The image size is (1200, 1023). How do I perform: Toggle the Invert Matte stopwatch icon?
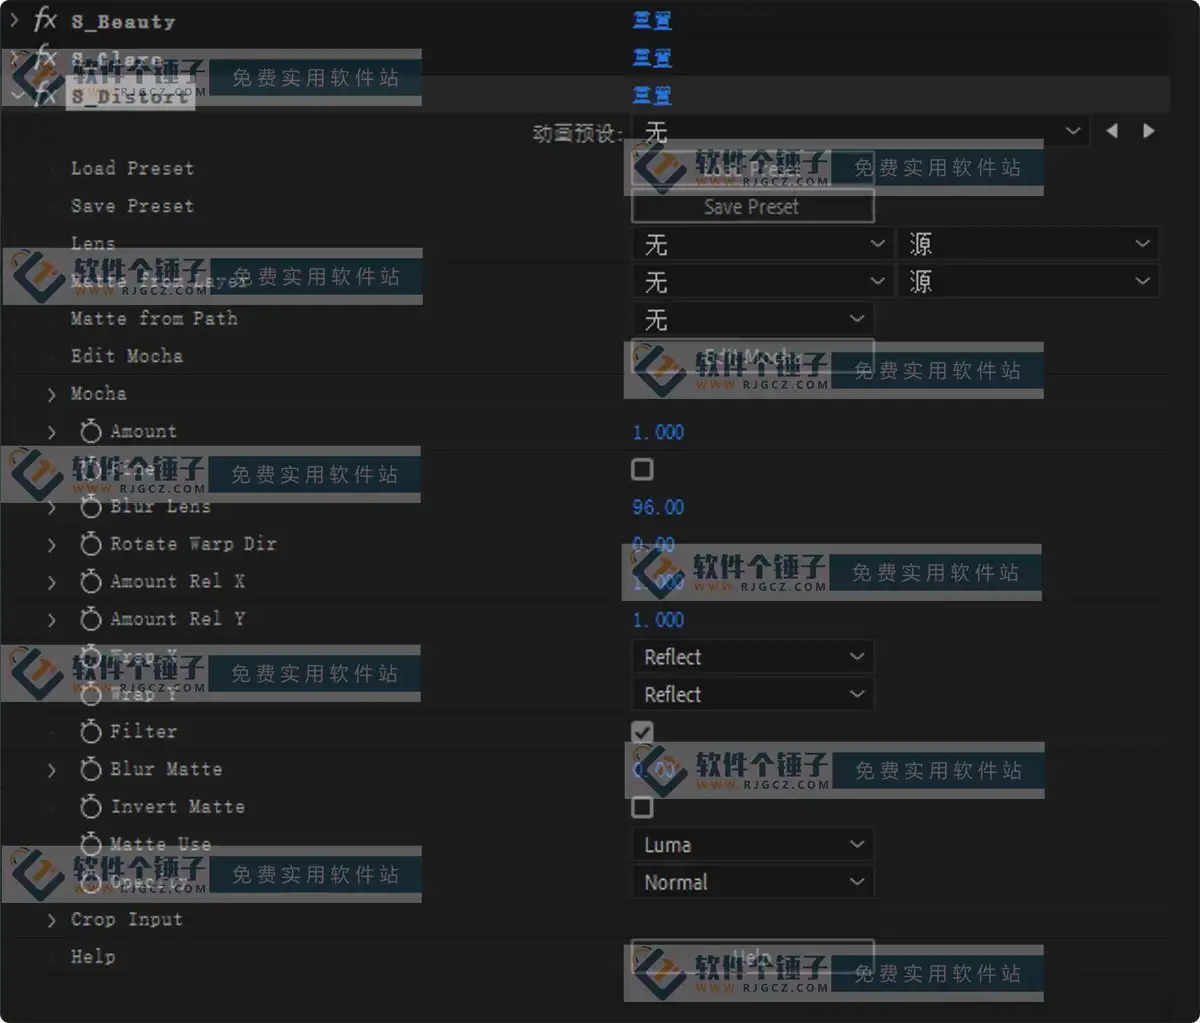[x=91, y=807]
